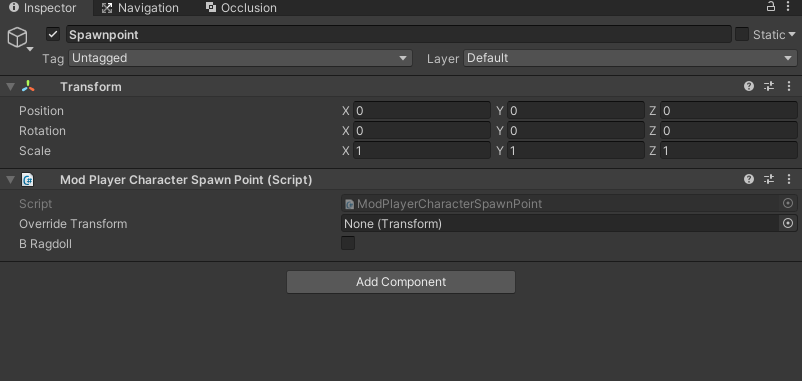The image size is (802, 381).
Task: Click the Add Component button
Action: 400,282
